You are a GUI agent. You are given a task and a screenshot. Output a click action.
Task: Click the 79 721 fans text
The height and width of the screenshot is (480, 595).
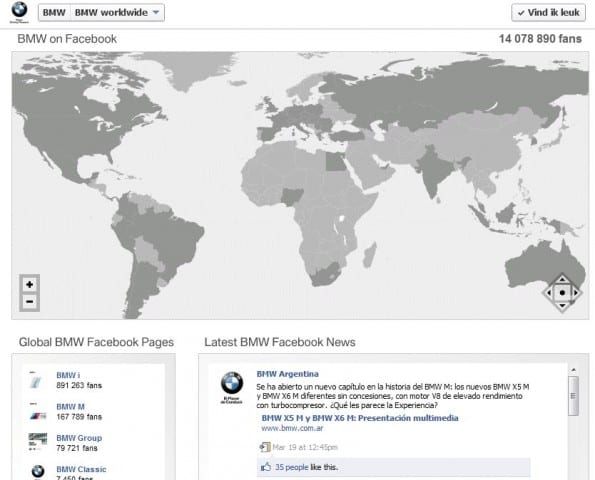tap(77, 448)
